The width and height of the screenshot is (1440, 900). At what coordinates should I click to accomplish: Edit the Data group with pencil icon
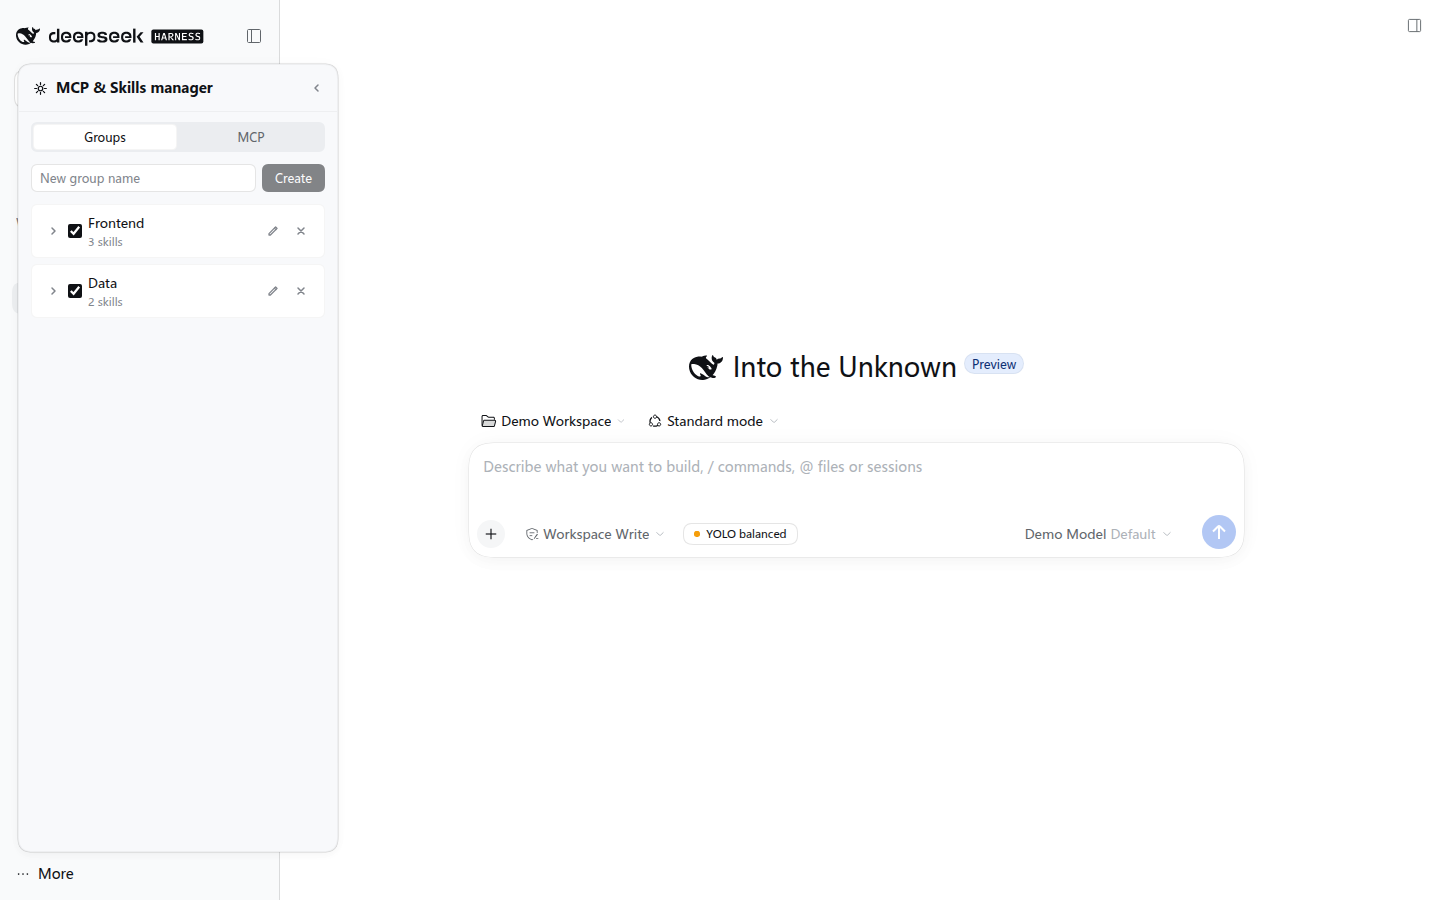(x=273, y=291)
